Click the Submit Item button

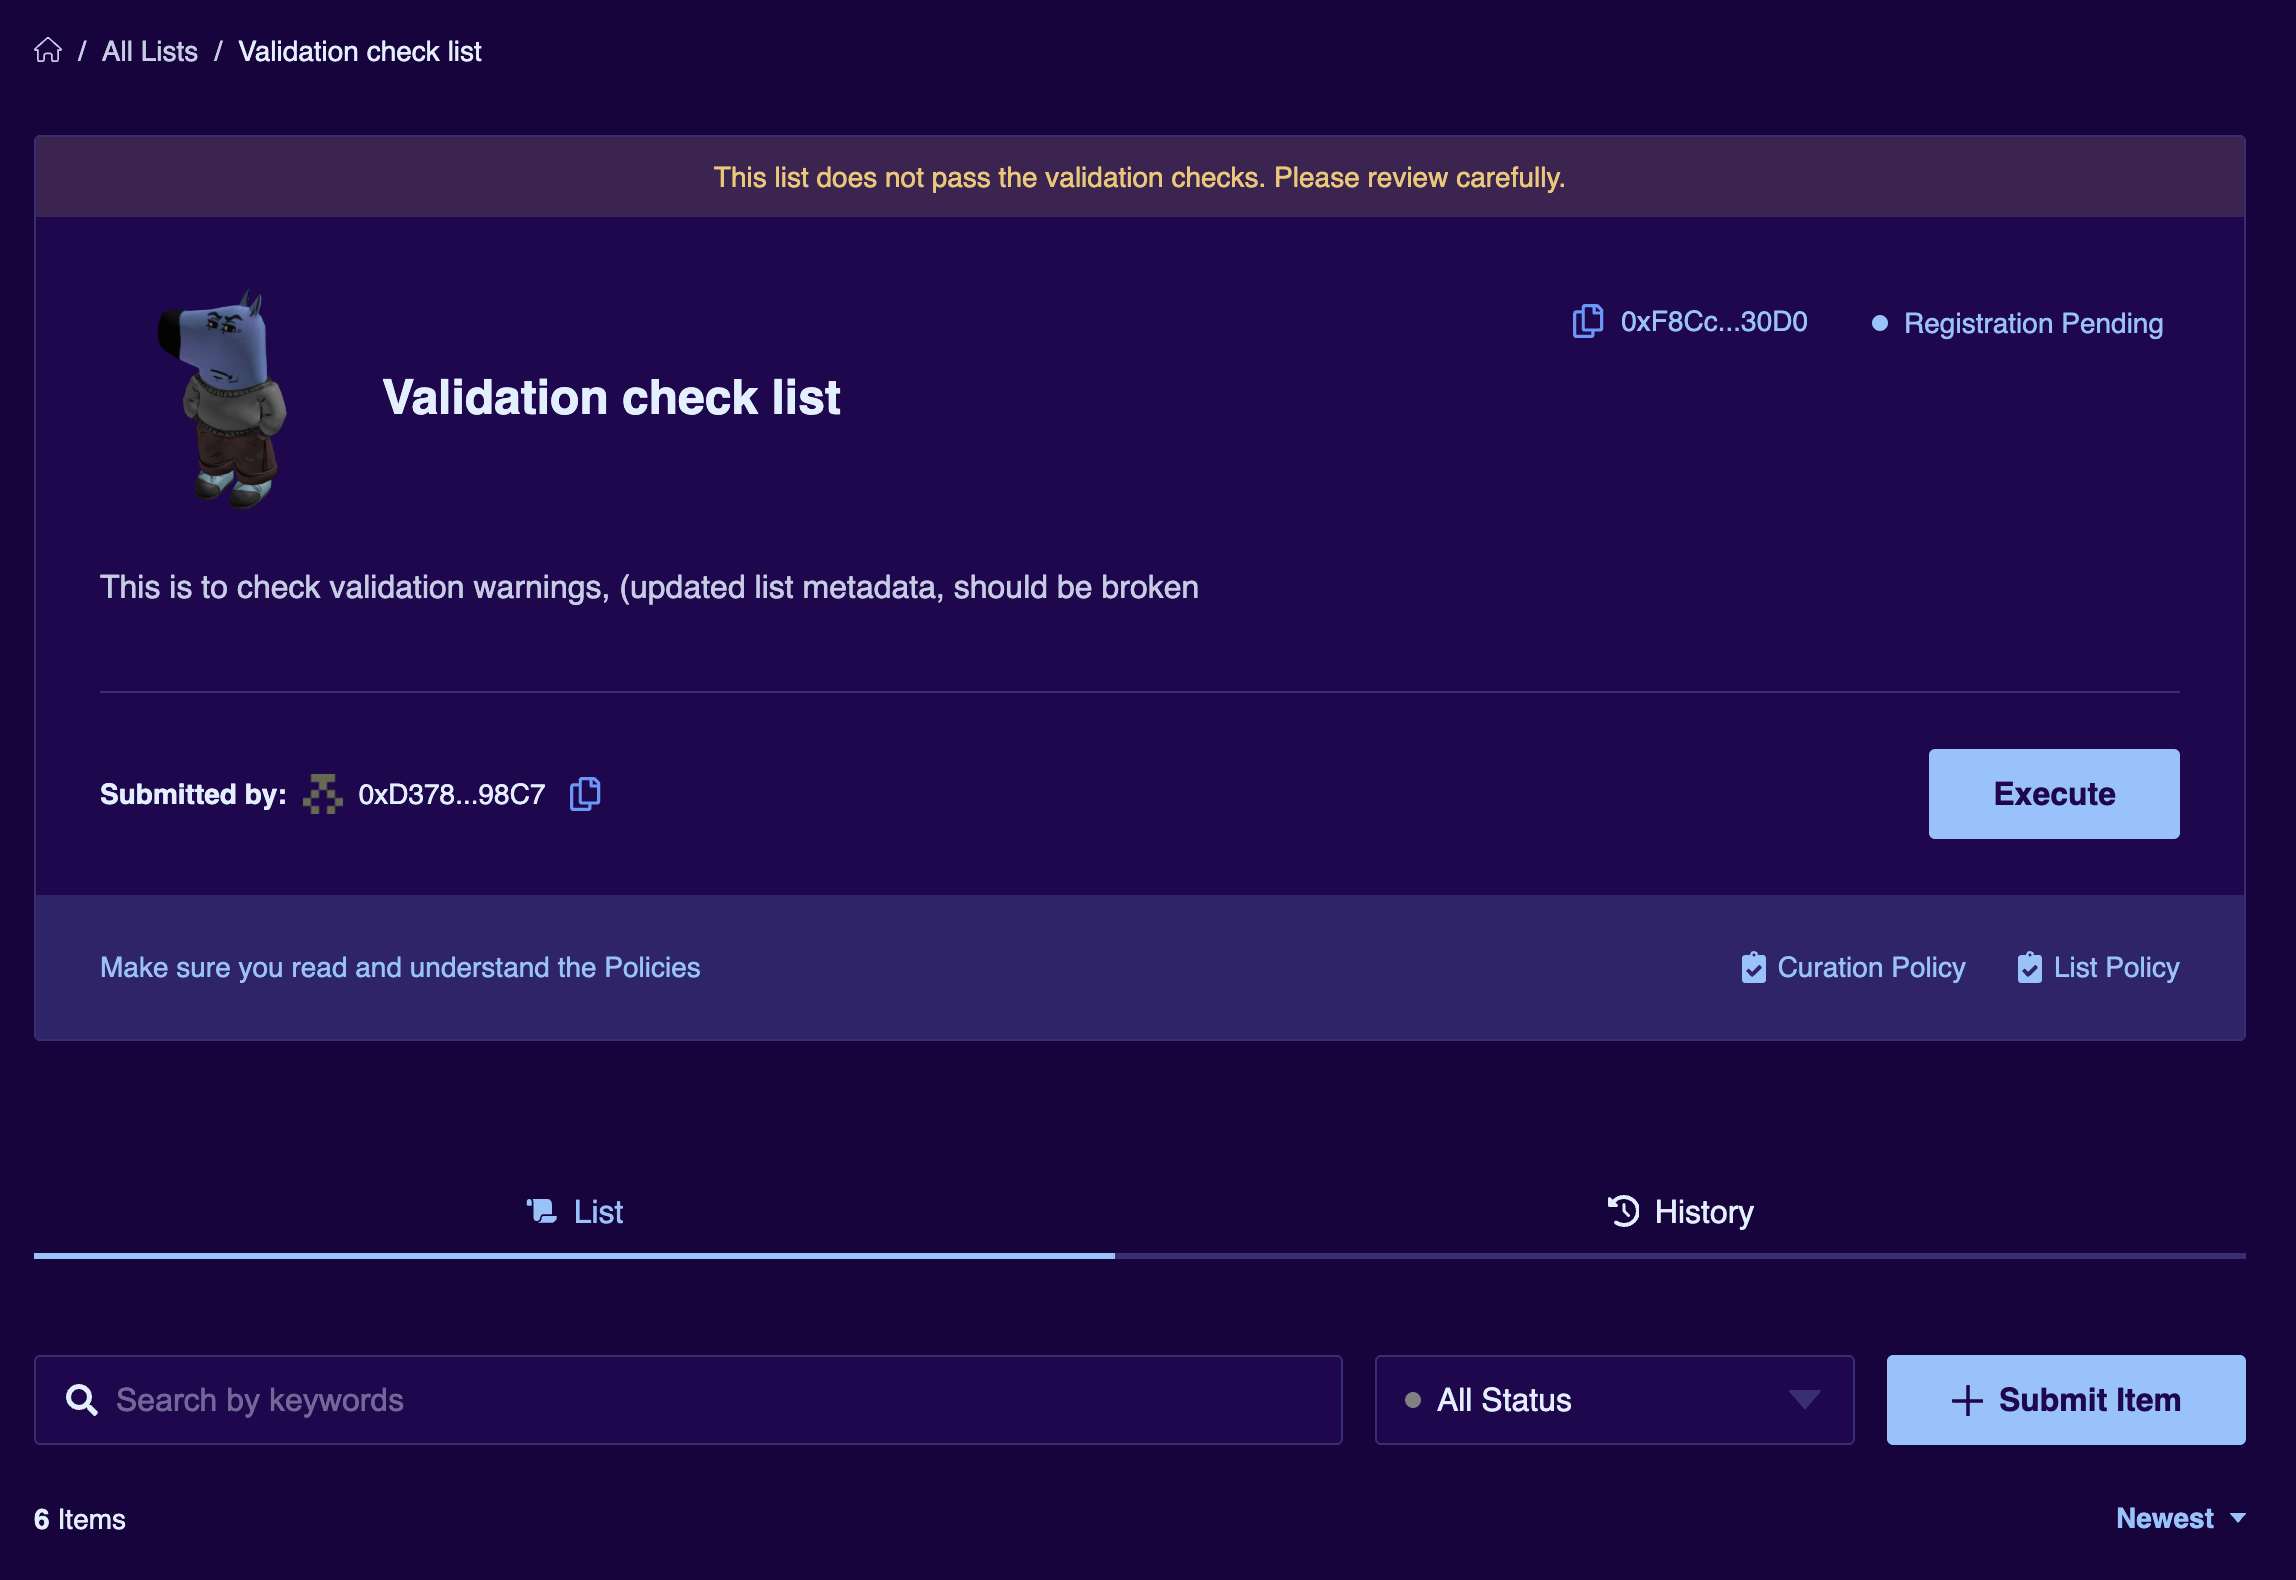[2065, 1400]
